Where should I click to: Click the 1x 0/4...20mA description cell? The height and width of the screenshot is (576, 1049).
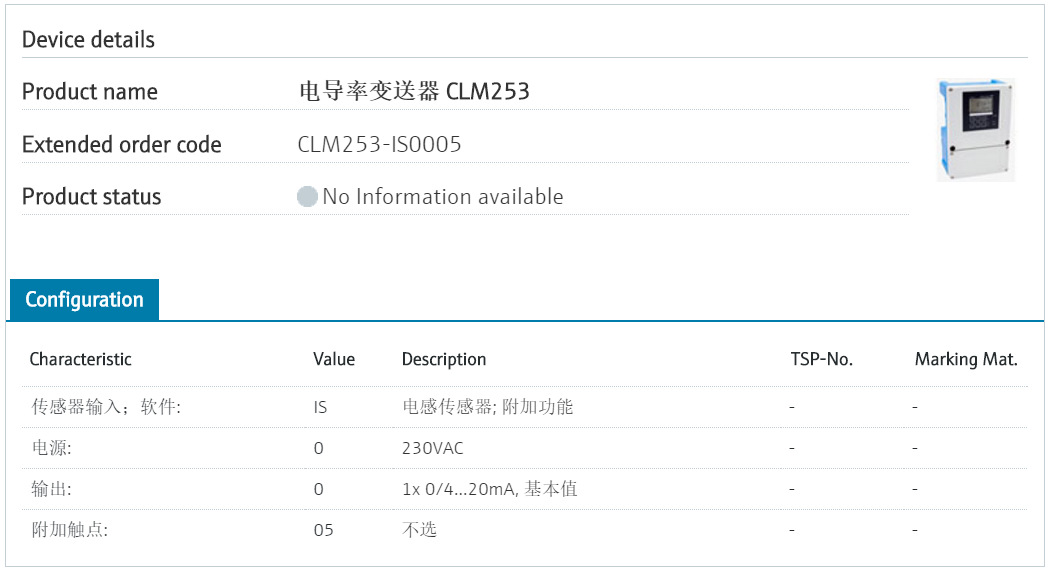489,489
